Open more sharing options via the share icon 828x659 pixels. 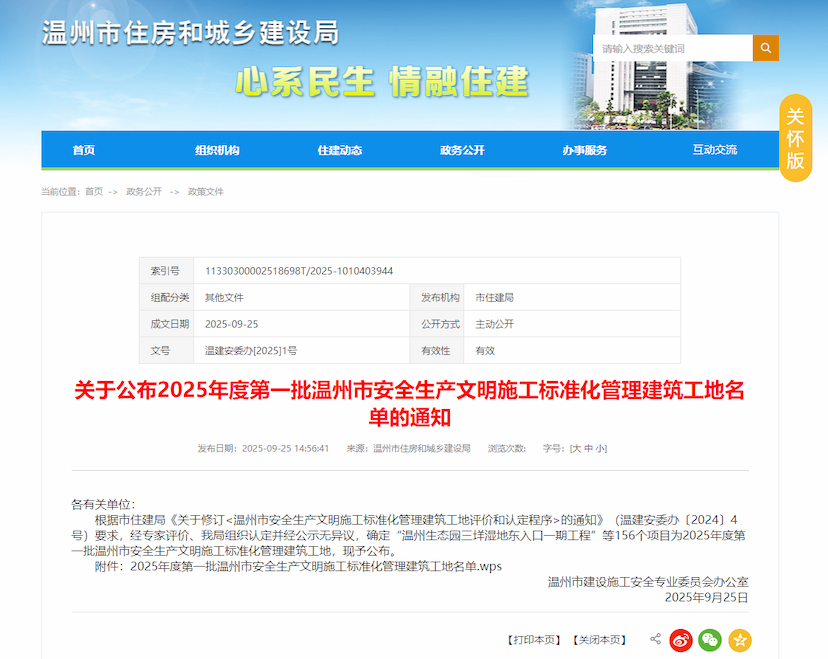[x=655, y=637]
